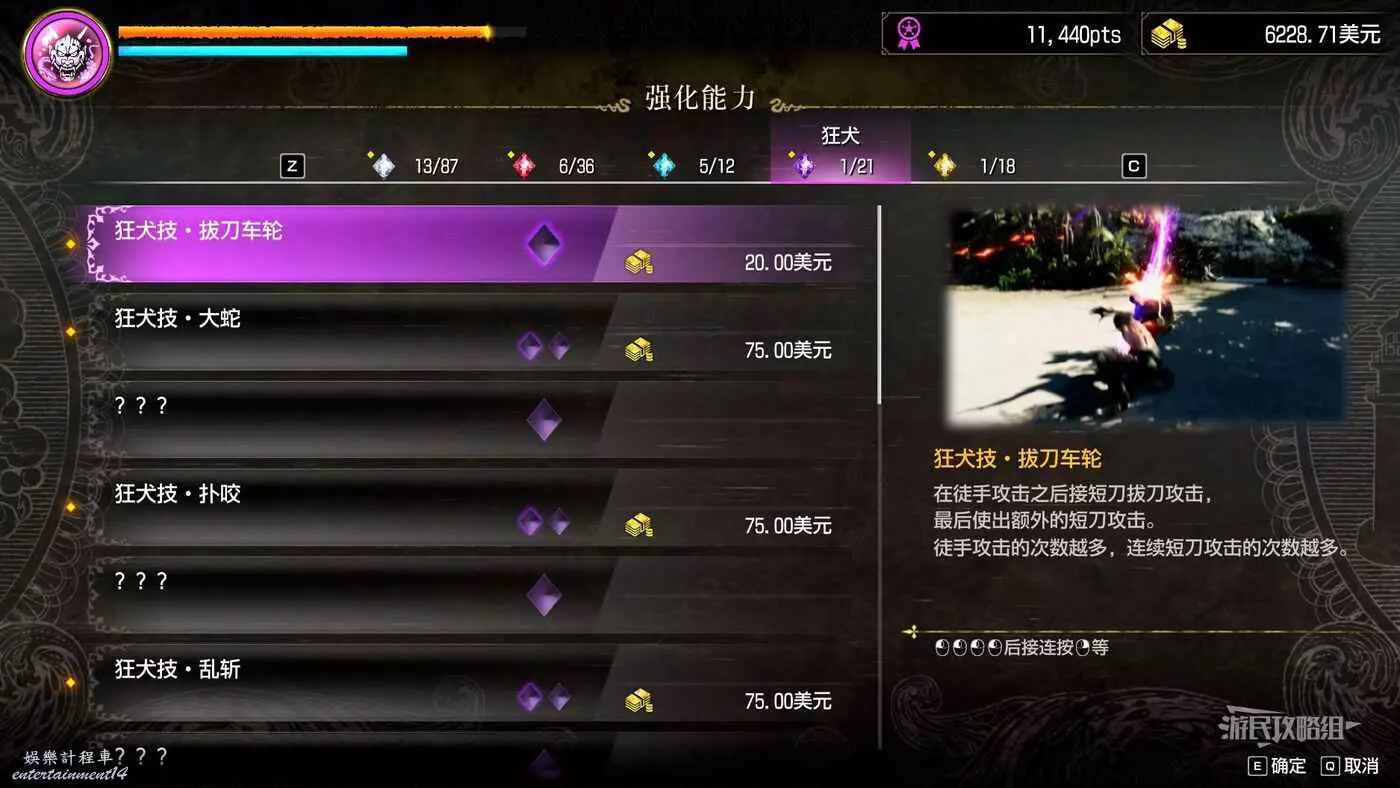The width and height of the screenshot is (1400, 788).
Task: Click the demon mask character portrait icon
Action: tap(67, 51)
